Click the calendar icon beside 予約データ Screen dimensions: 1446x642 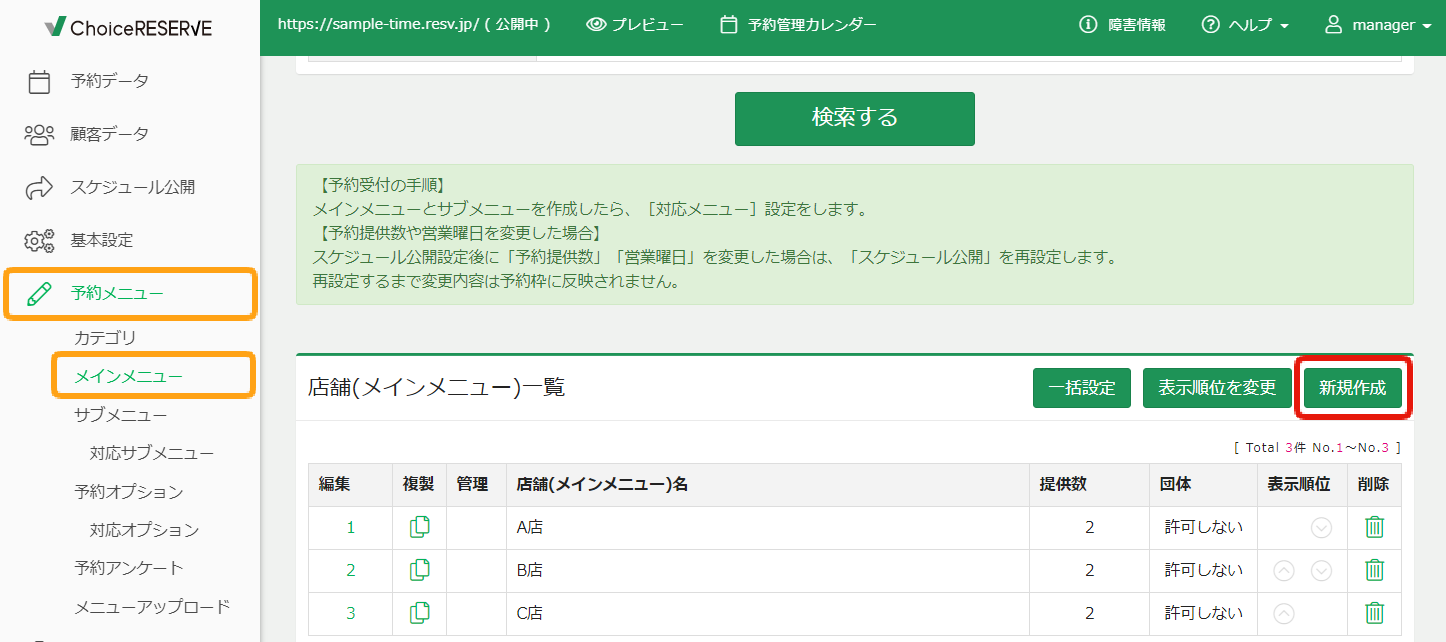pyautogui.click(x=39, y=81)
